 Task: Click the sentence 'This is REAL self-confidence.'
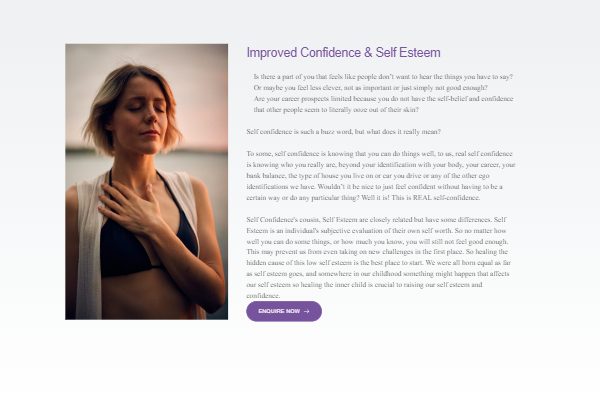[x=435, y=198]
